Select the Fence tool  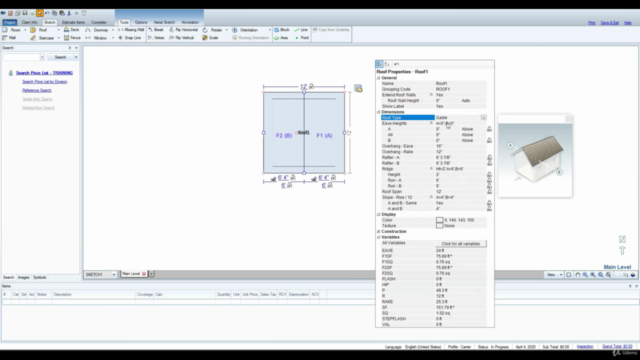pos(72,38)
